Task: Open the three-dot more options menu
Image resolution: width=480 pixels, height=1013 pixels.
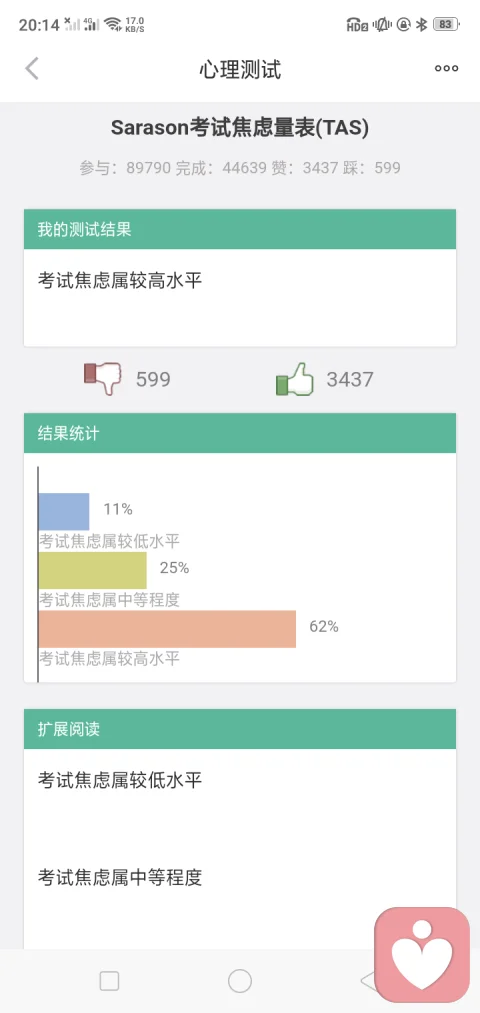Action: click(446, 68)
